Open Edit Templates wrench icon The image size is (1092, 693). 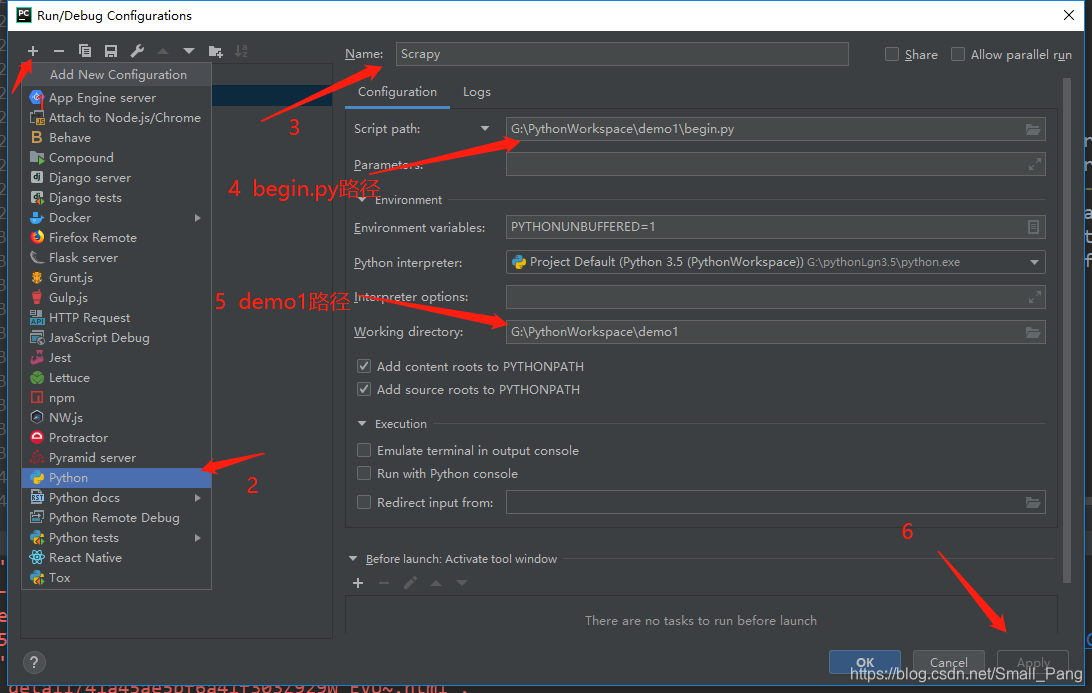[137, 51]
